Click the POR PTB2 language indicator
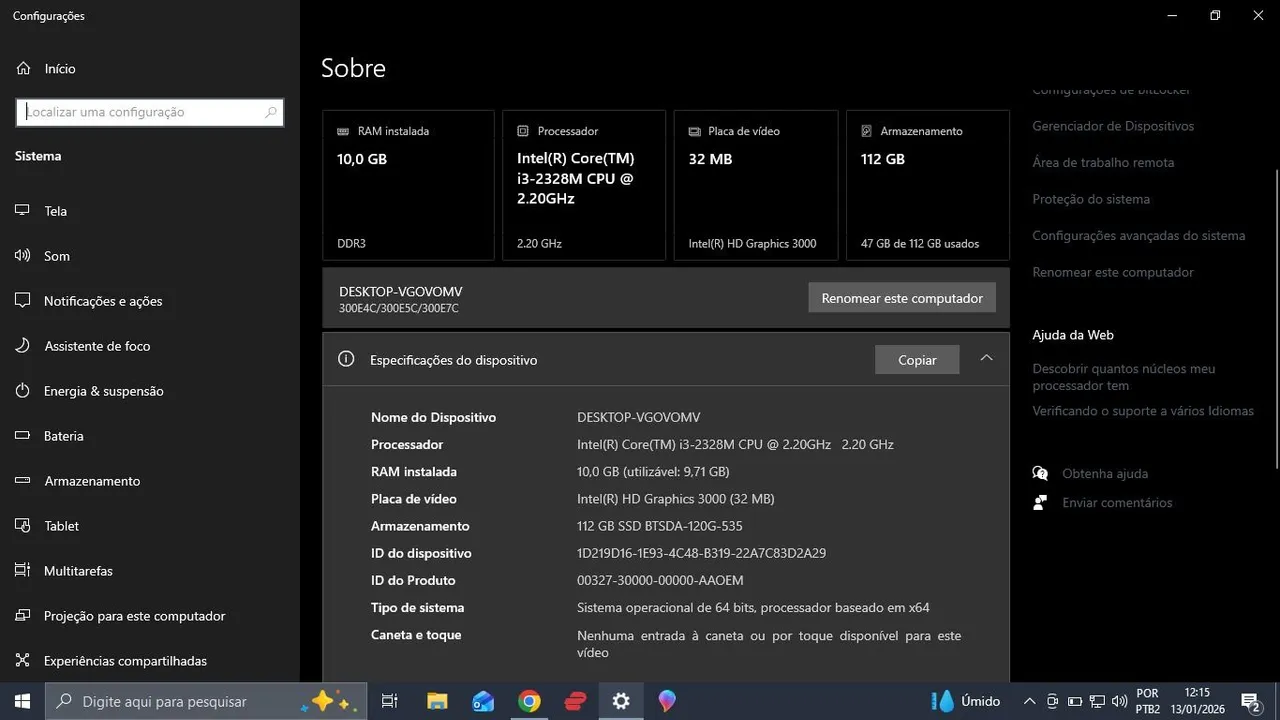The height and width of the screenshot is (720, 1280). (1147, 701)
